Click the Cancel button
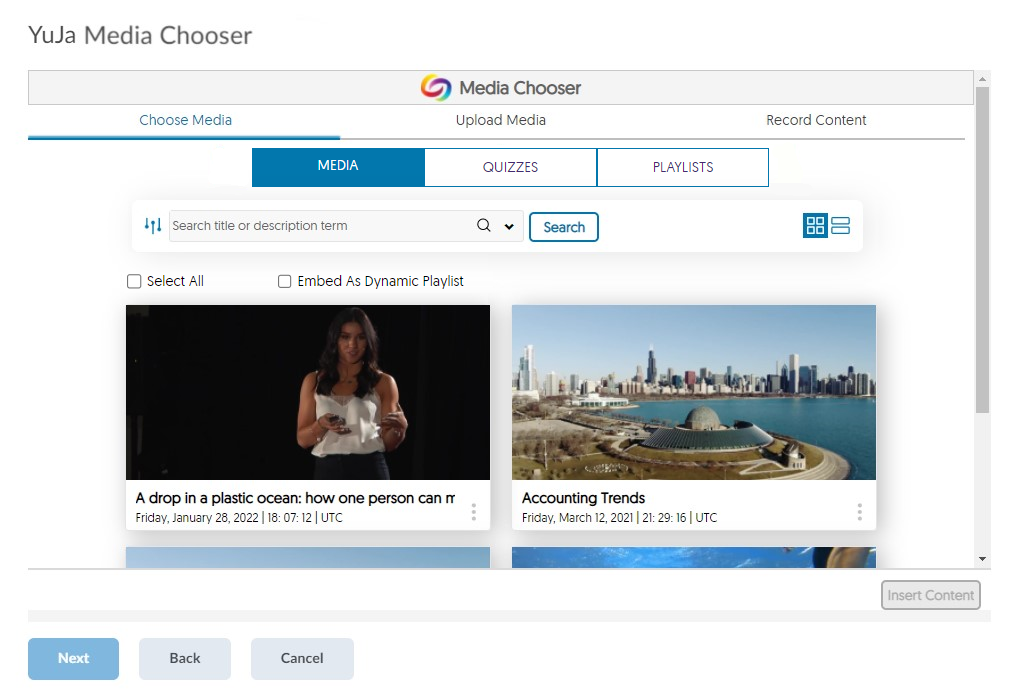The width and height of the screenshot is (1016, 700). tap(302, 658)
